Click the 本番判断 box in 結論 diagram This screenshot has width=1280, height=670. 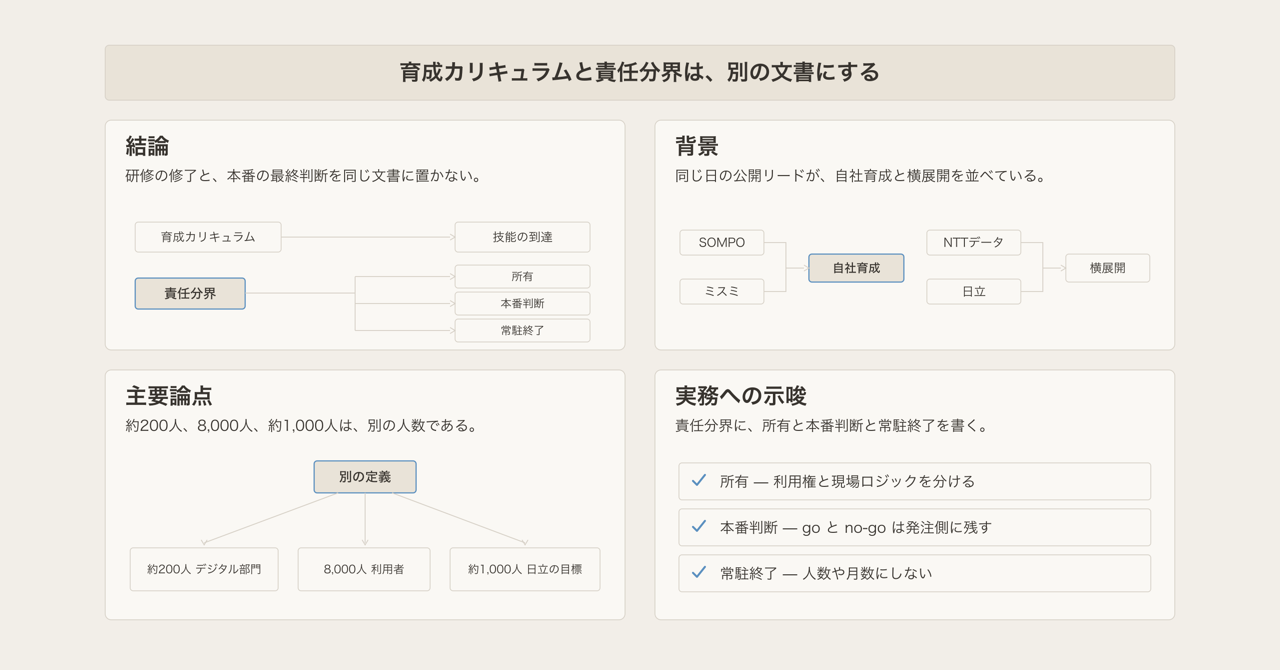(x=522, y=303)
